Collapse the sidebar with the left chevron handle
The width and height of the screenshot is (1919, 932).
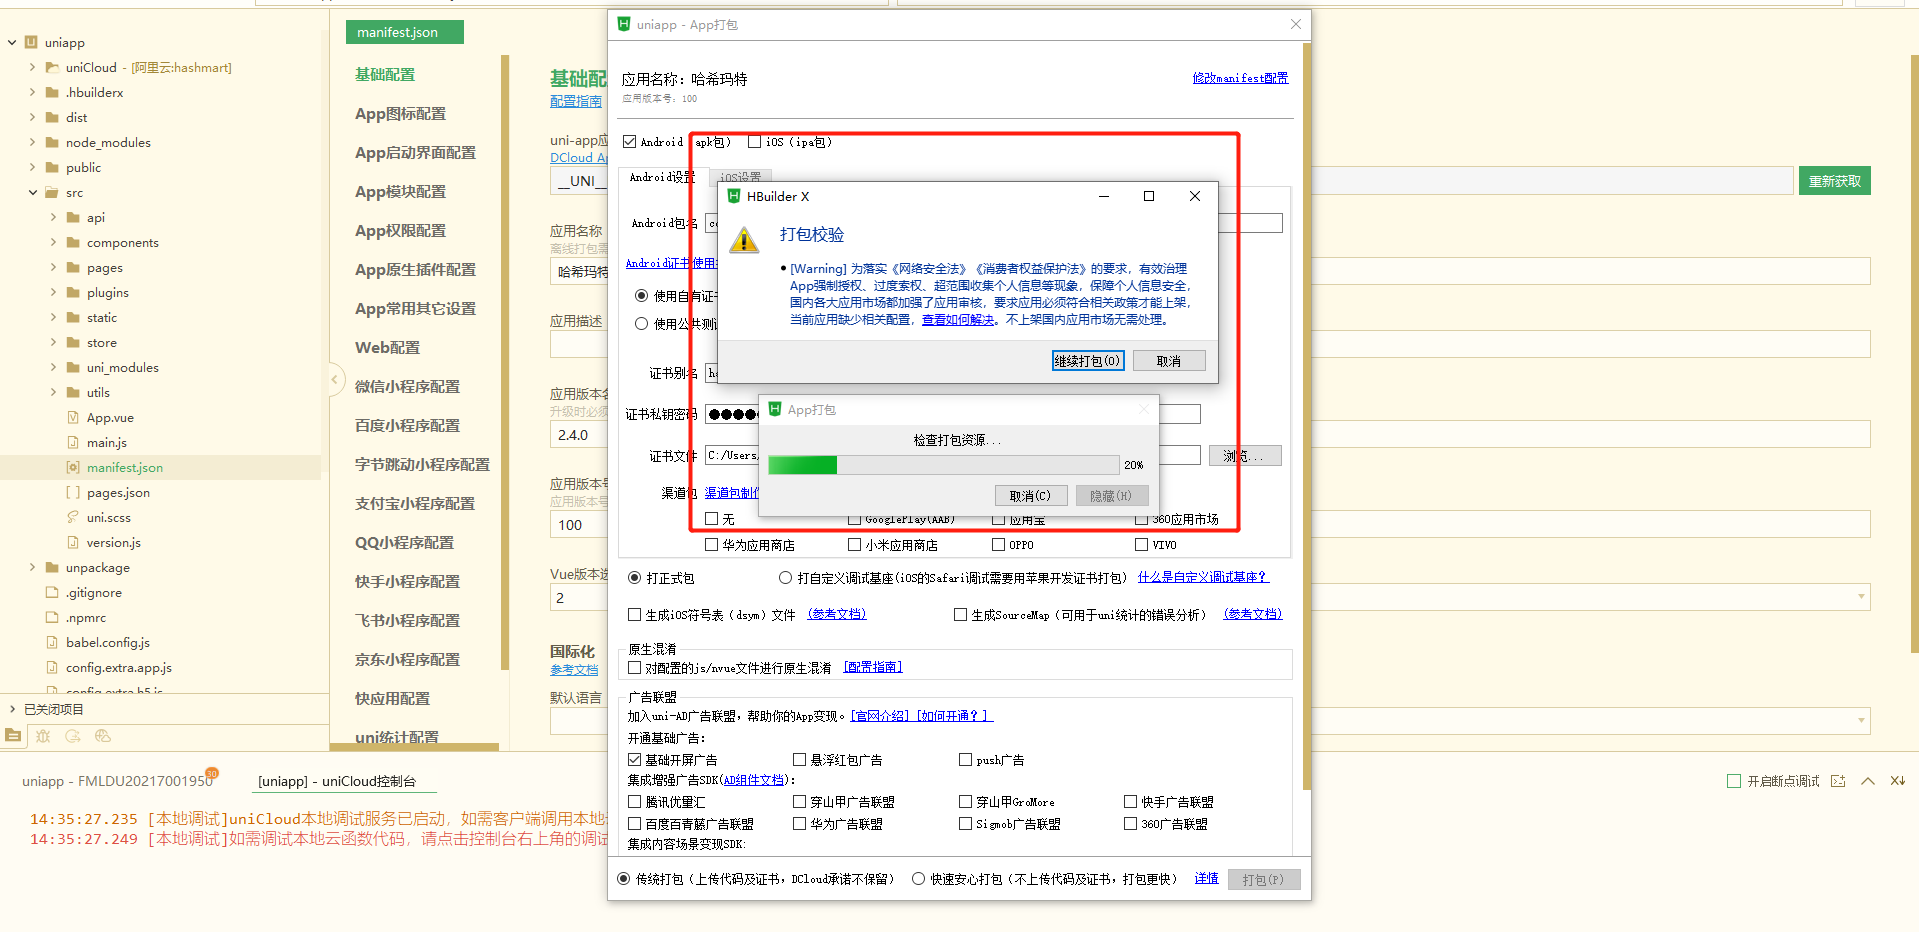(336, 379)
